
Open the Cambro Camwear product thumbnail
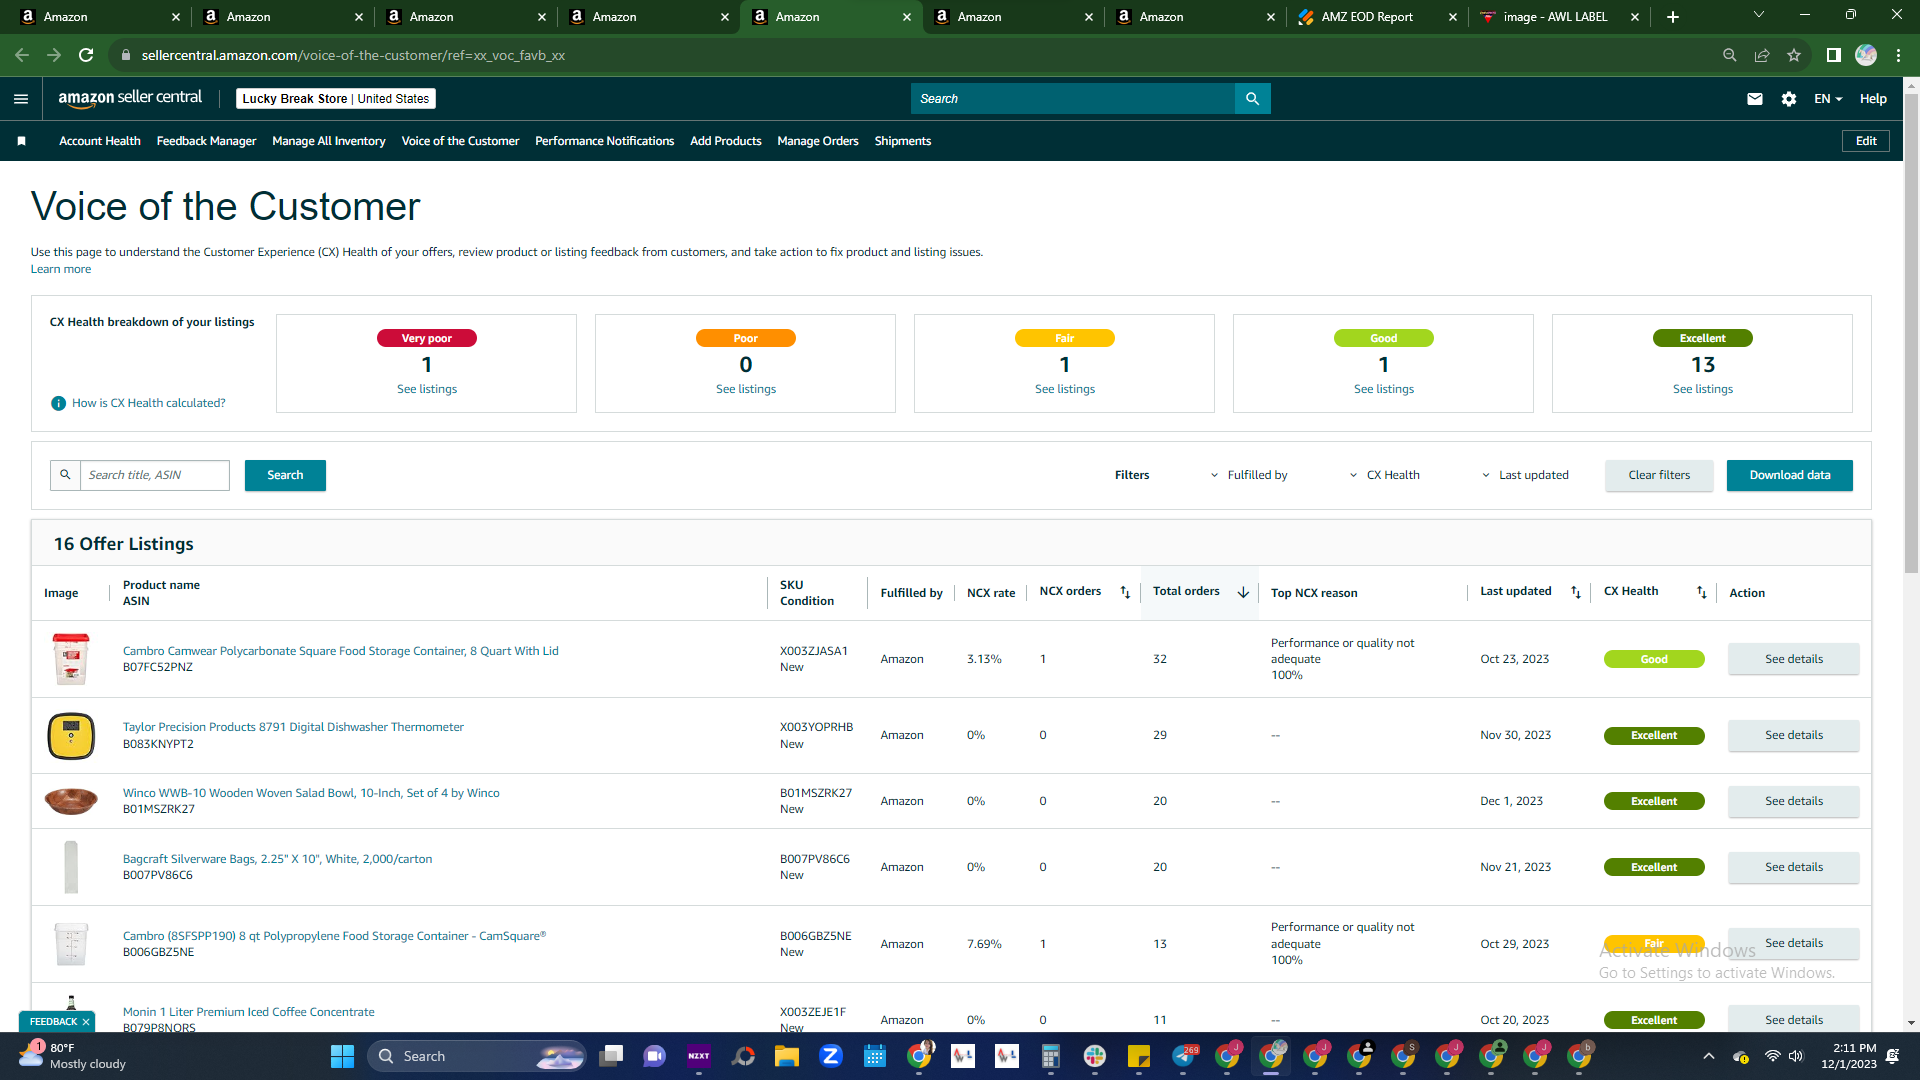[71, 659]
